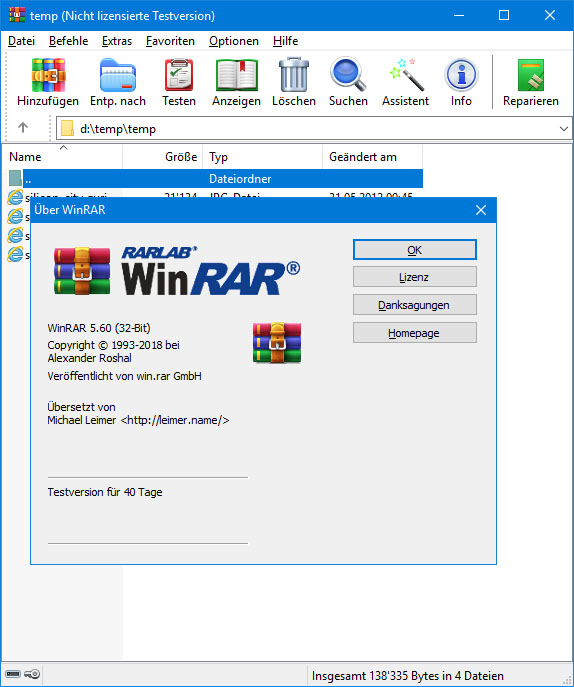This screenshot has height=687, width=574.
Task: Click the key icon in status bar
Action: click(32, 674)
